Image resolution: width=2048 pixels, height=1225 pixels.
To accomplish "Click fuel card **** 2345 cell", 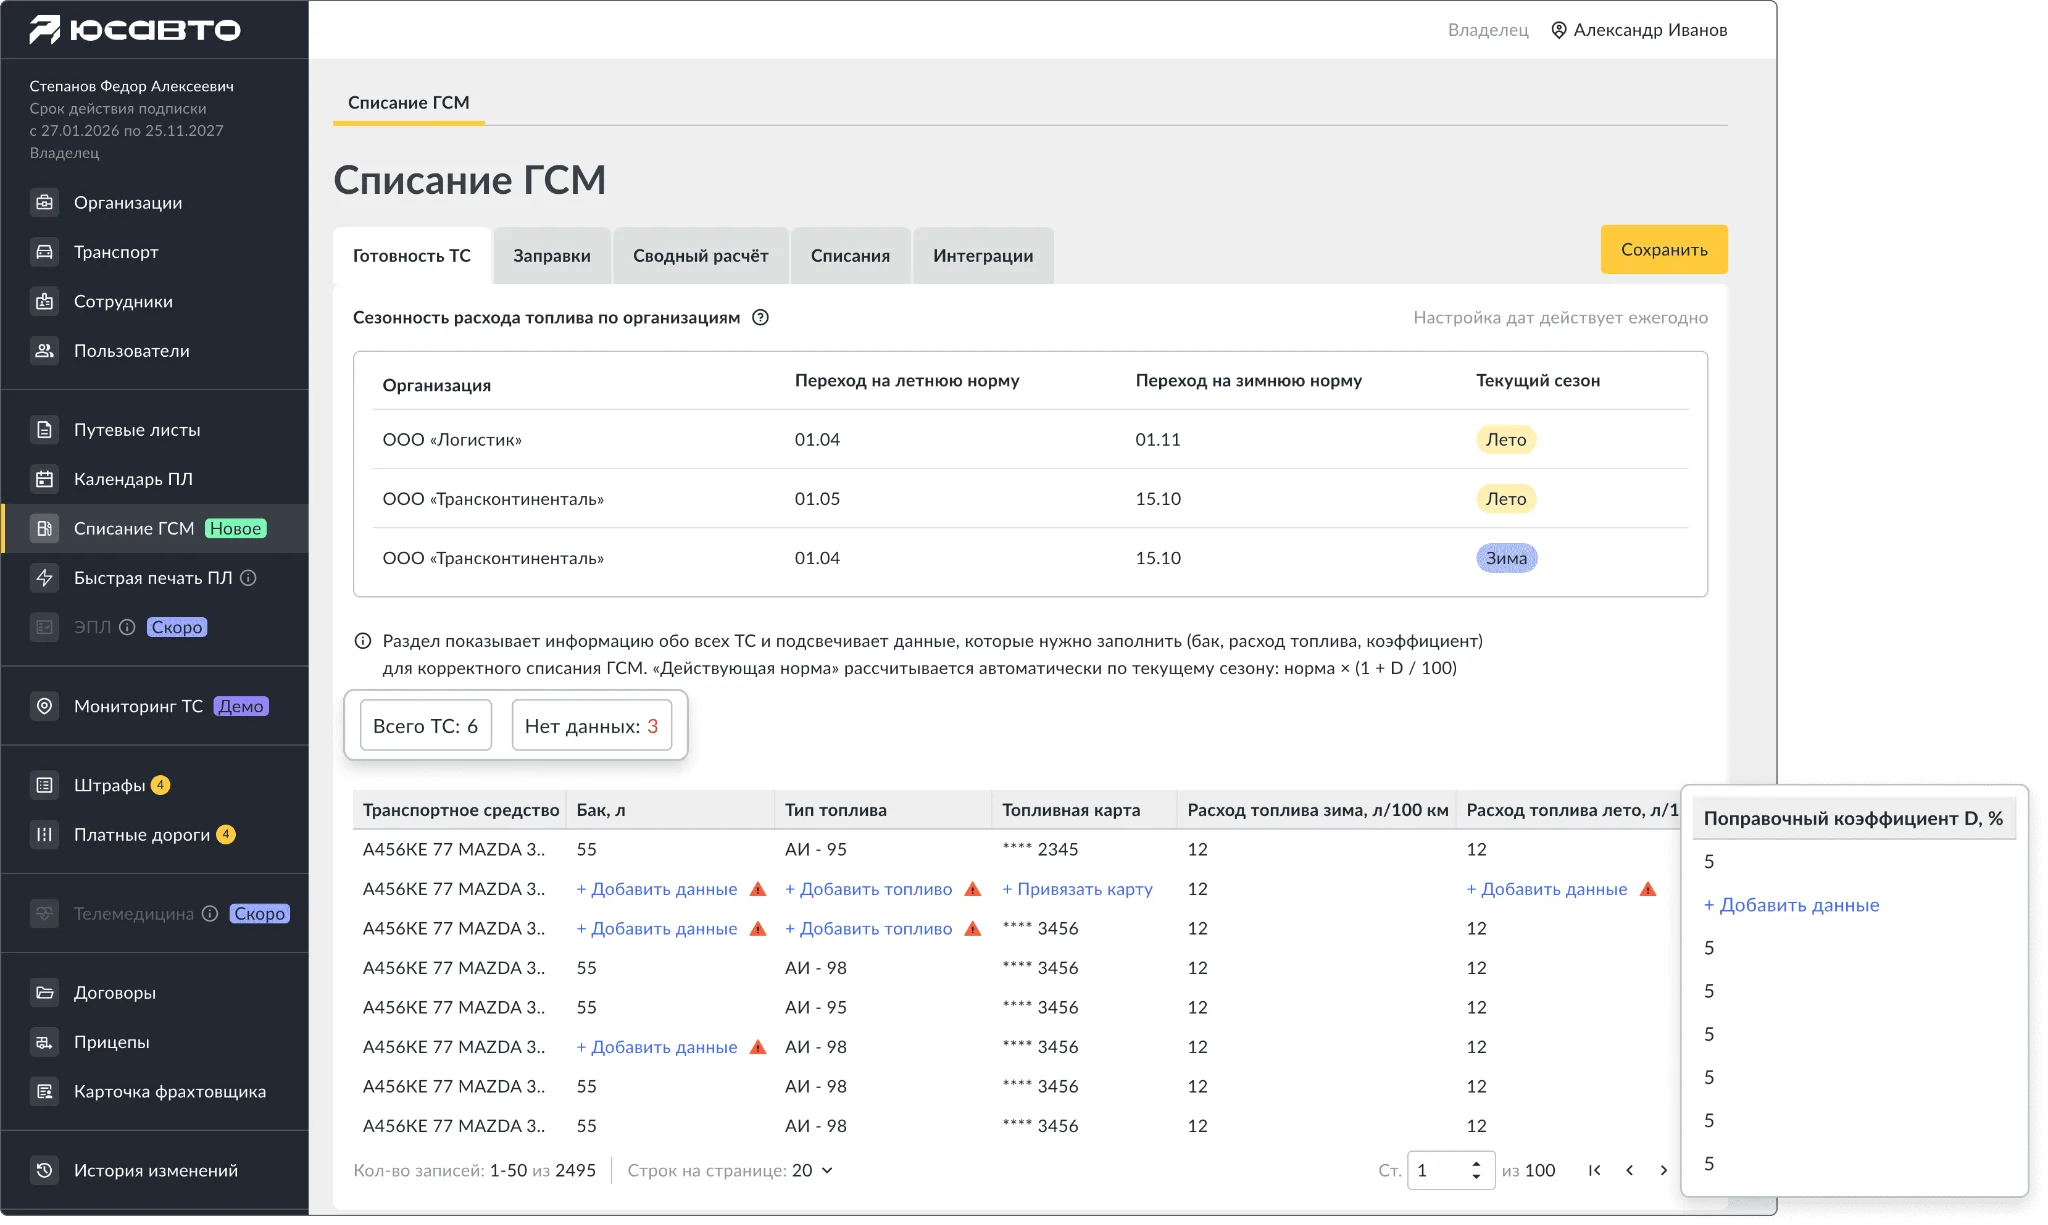I will tap(1040, 849).
